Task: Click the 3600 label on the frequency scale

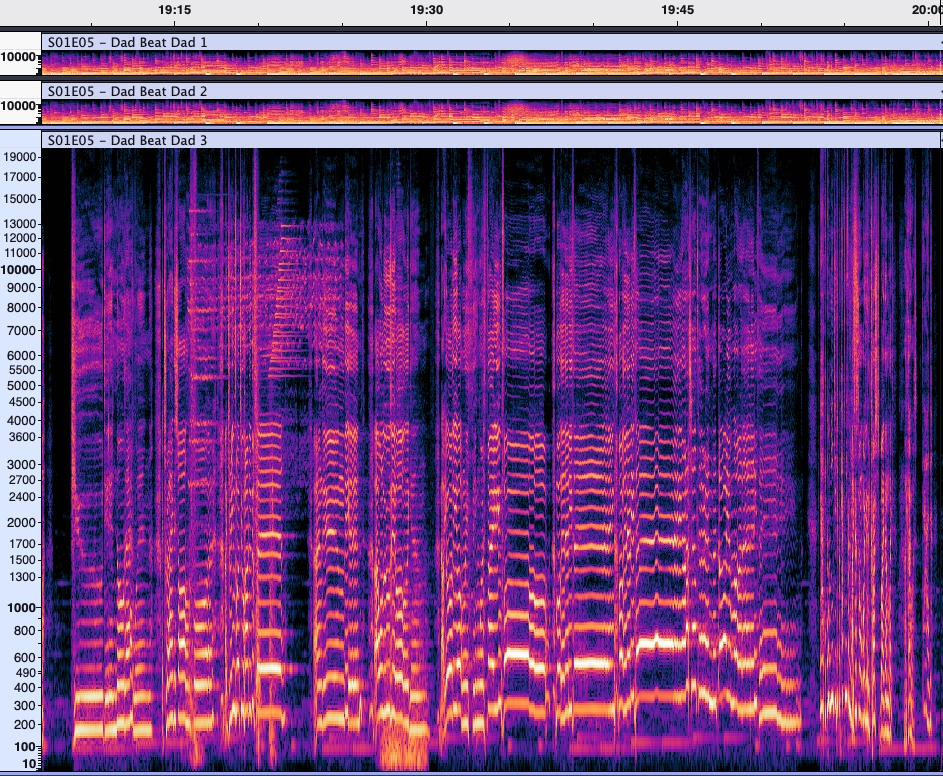Action: (x=24, y=437)
